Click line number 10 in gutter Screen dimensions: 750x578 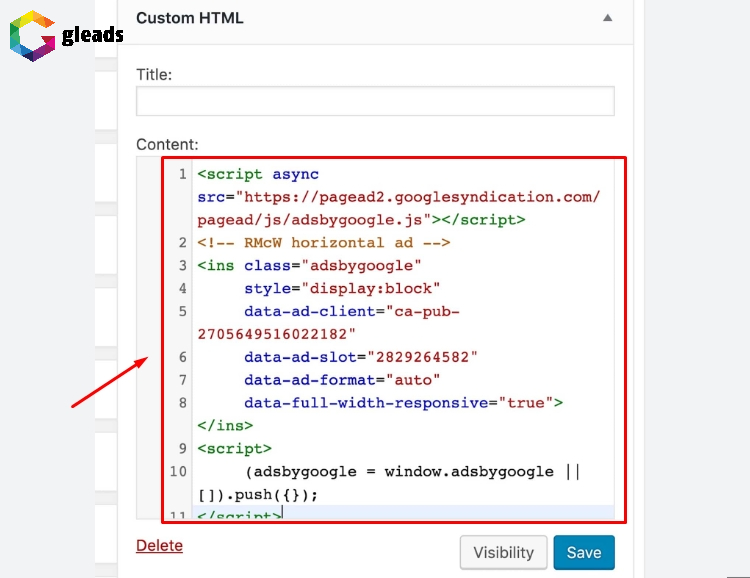(178, 472)
